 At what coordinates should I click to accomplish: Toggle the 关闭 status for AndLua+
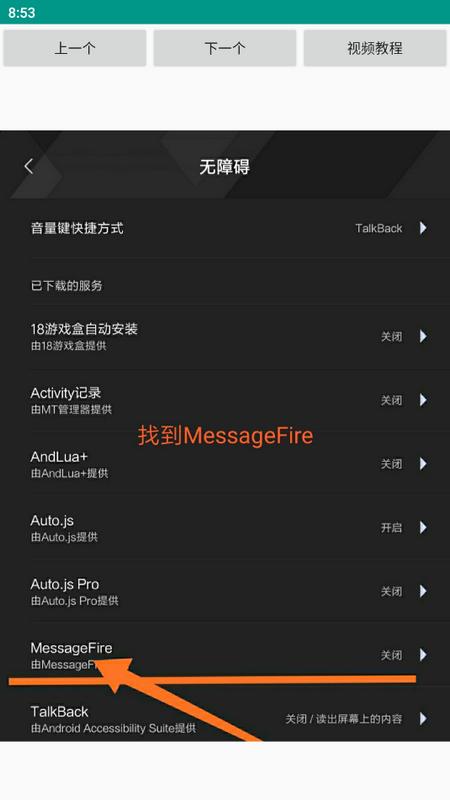[391, 464]
